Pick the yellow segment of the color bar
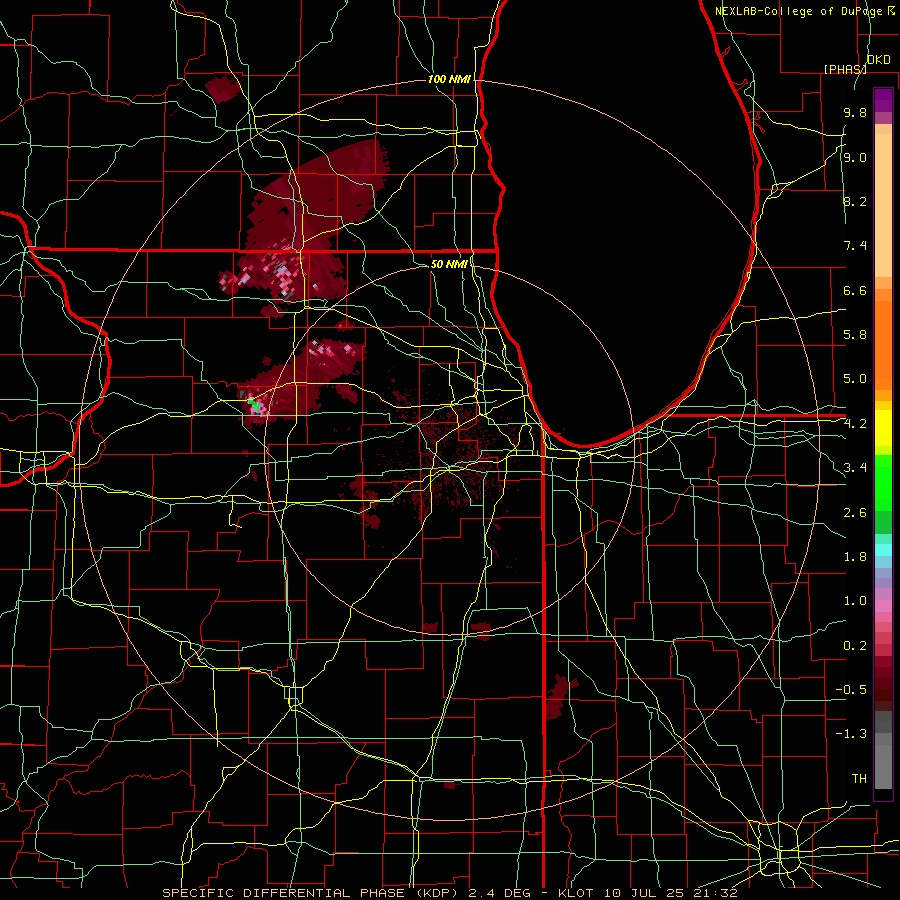Image resolution: width=900 pixels, height=900 pixels. tap(883, 428)
